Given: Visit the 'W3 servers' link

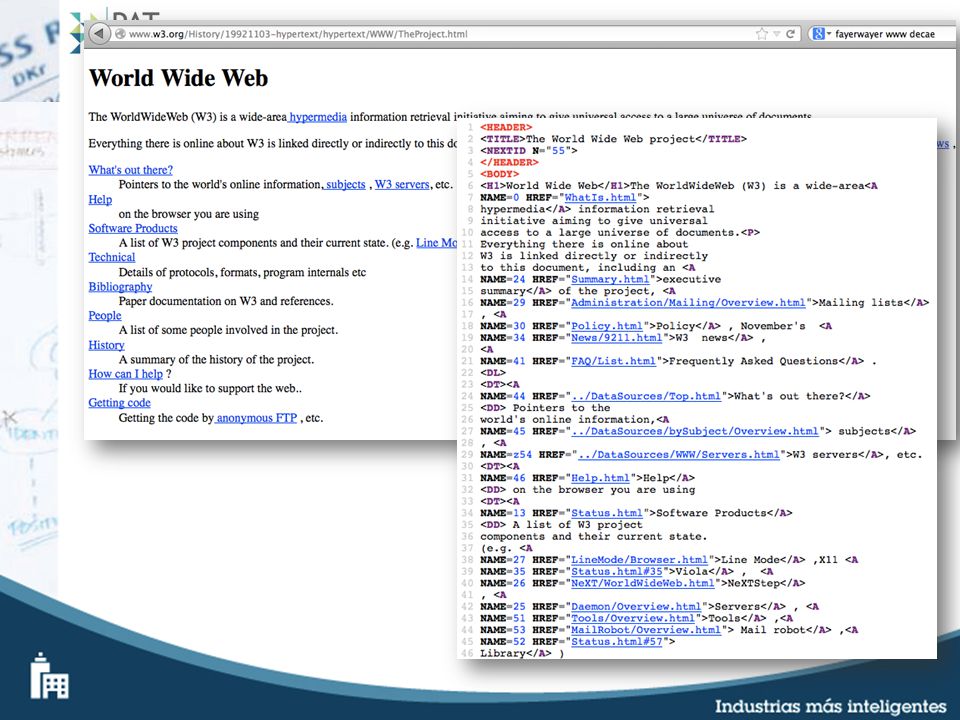Looking at the screenshot, I should [x=402, y=184].
